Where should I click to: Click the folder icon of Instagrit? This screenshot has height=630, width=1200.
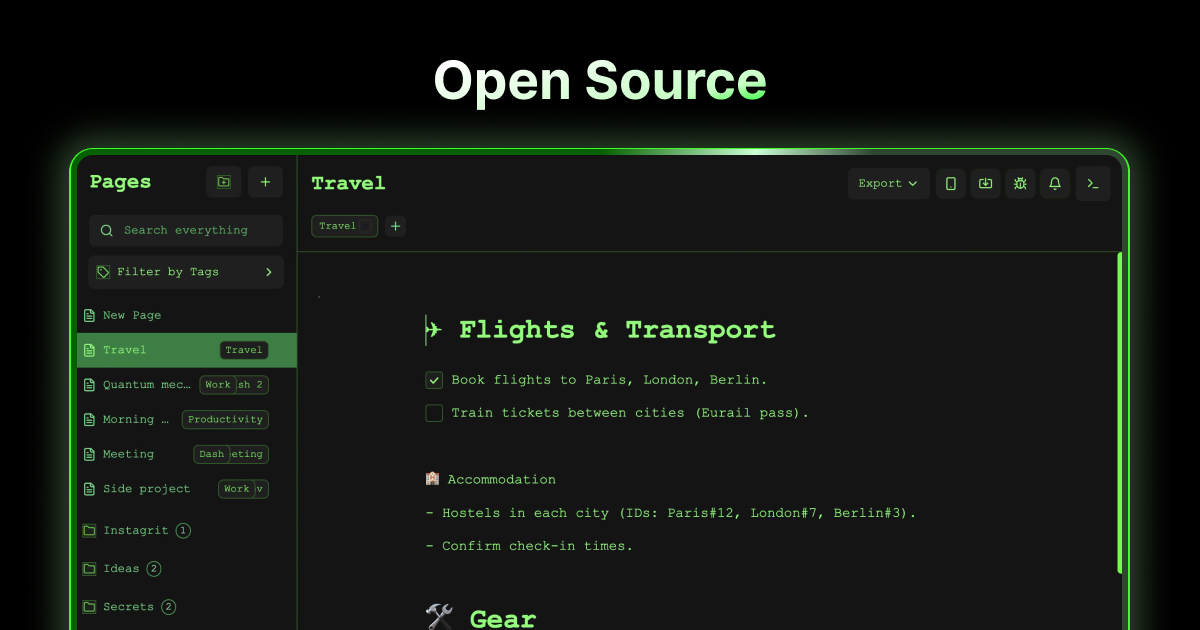pos(90,531)
